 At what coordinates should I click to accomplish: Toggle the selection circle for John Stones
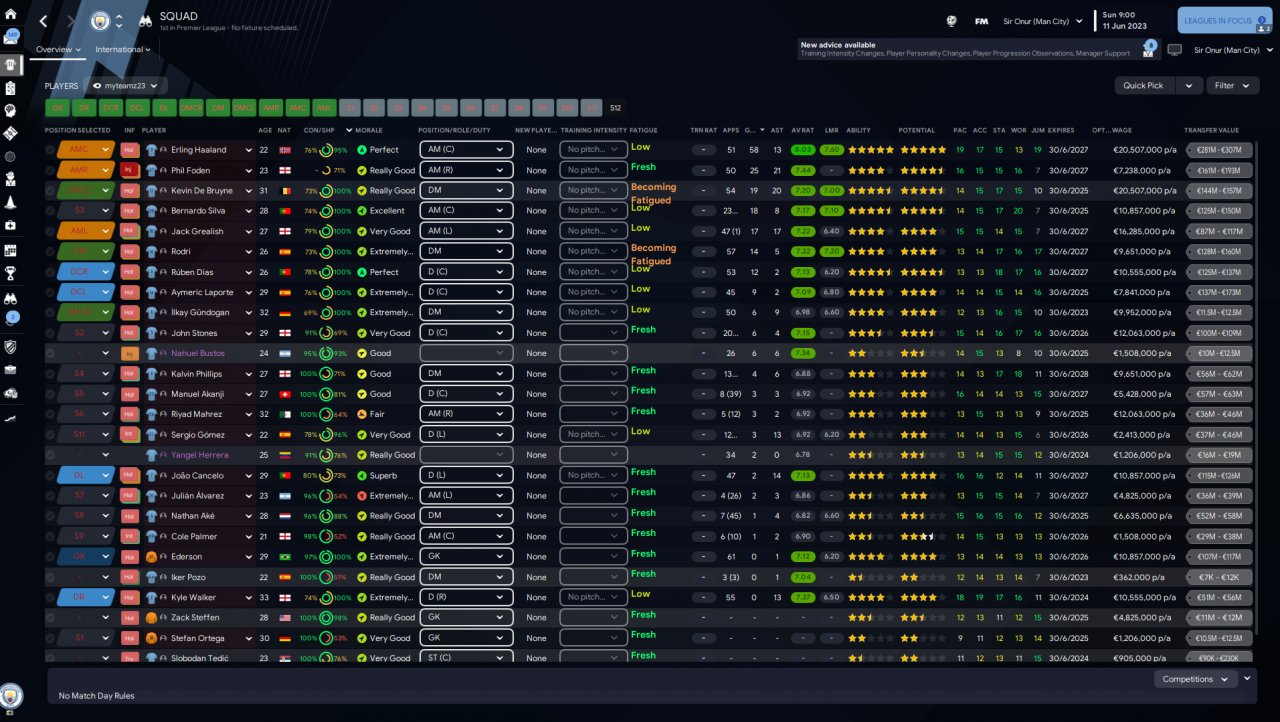pos(50,333)
